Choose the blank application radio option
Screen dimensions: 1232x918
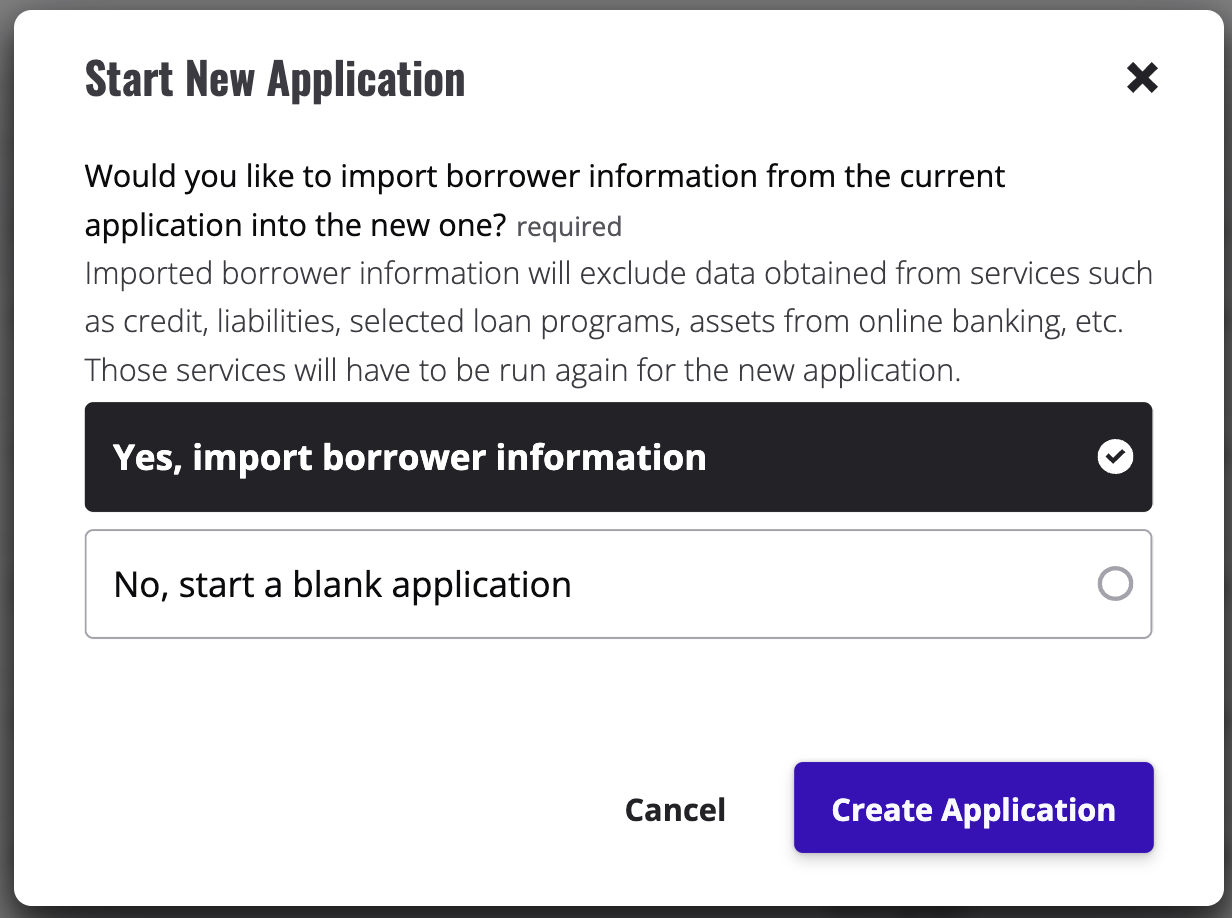click(1115, 584)
